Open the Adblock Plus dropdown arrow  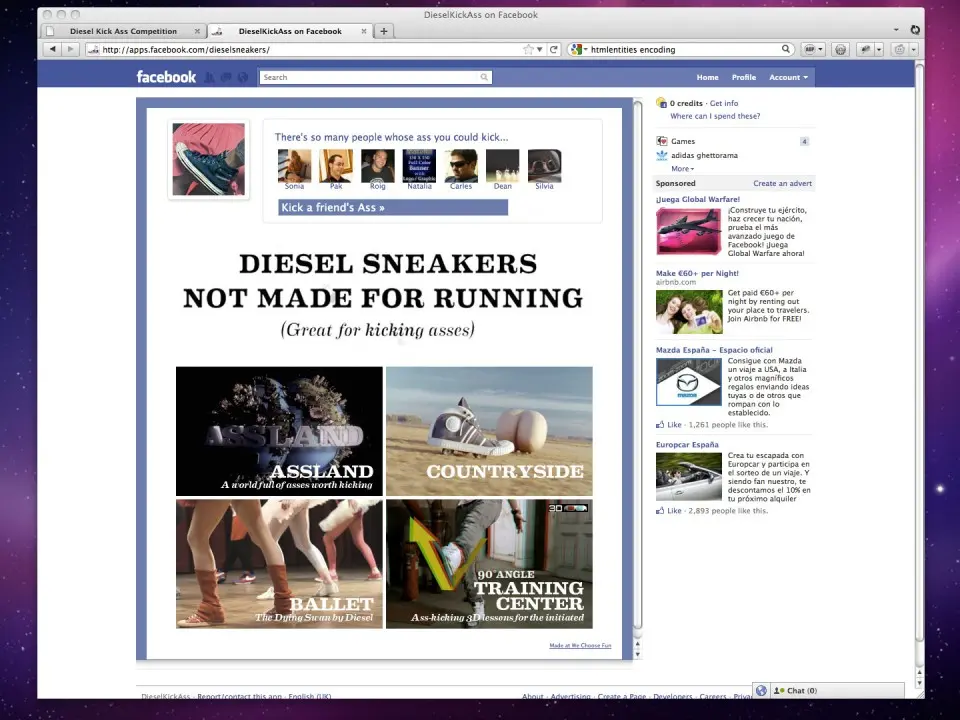[821, 50]
